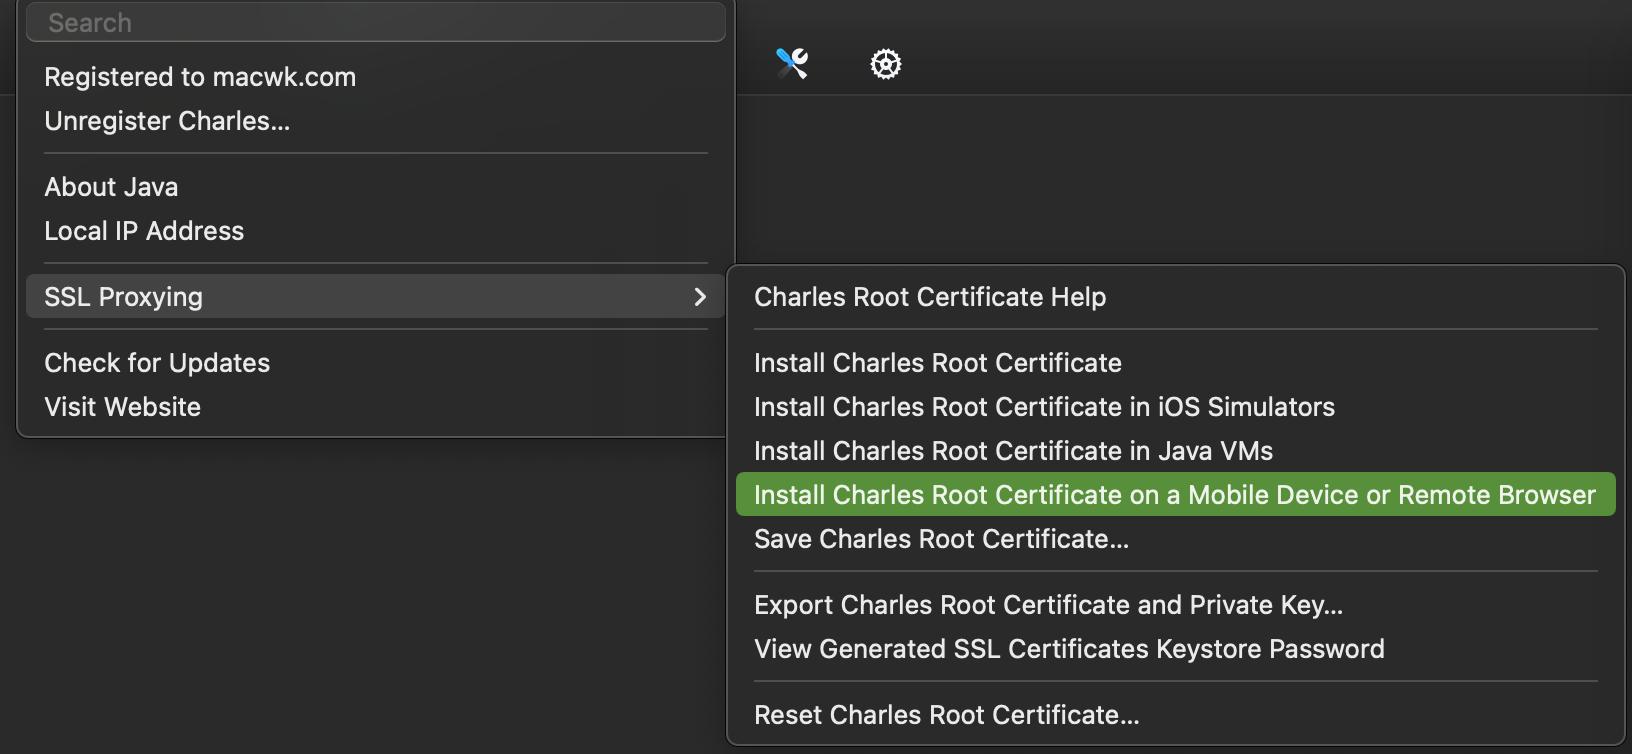Choose Unregister Charles… menu item
Screen dimensions: 1632x754
[x=376, y=121]
